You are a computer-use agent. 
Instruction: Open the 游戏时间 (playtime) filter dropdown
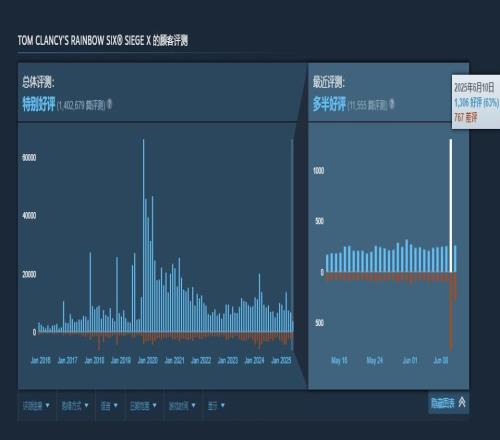click(182, 406)
